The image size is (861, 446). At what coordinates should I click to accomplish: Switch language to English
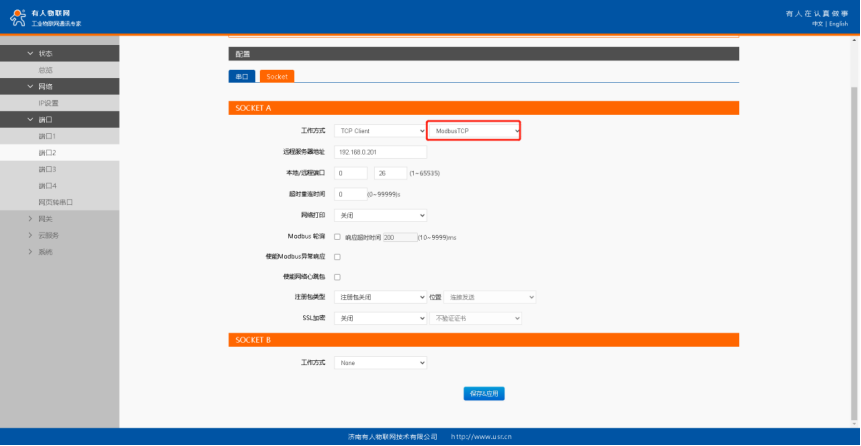pyautogui.click(x=837, y=24)
